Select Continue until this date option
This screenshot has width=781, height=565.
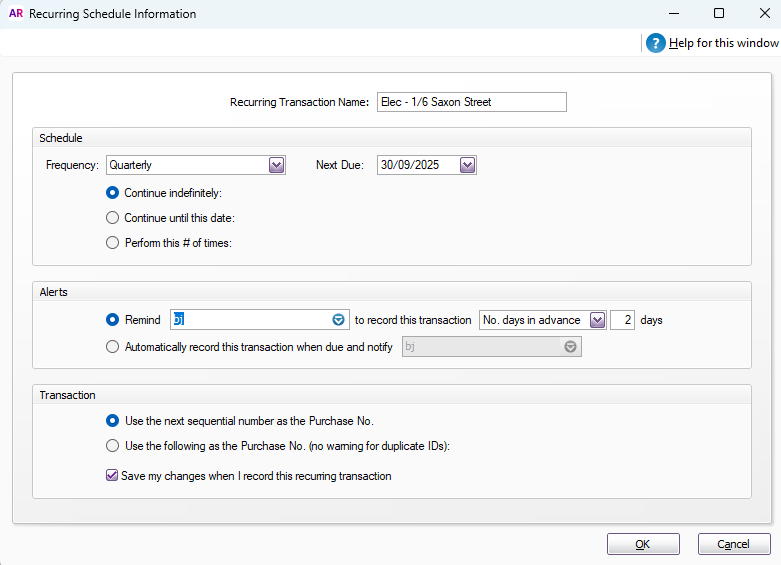(113, 218)
